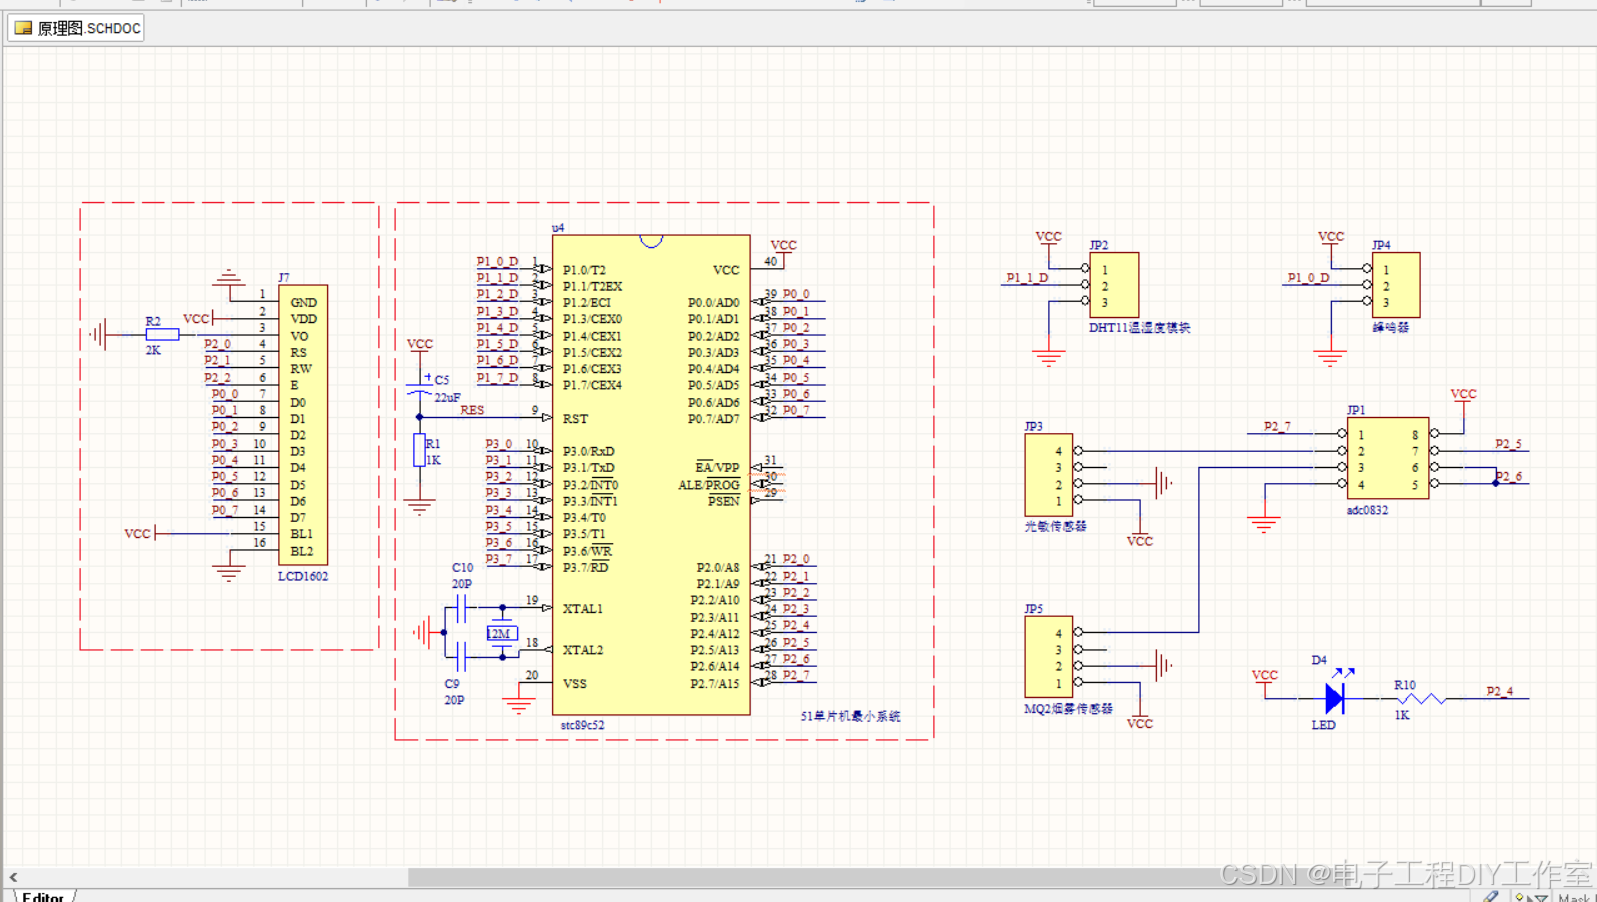Select the P2_4 net label beside R10
The image size is (1597, 902).
tap(1500, 691)
